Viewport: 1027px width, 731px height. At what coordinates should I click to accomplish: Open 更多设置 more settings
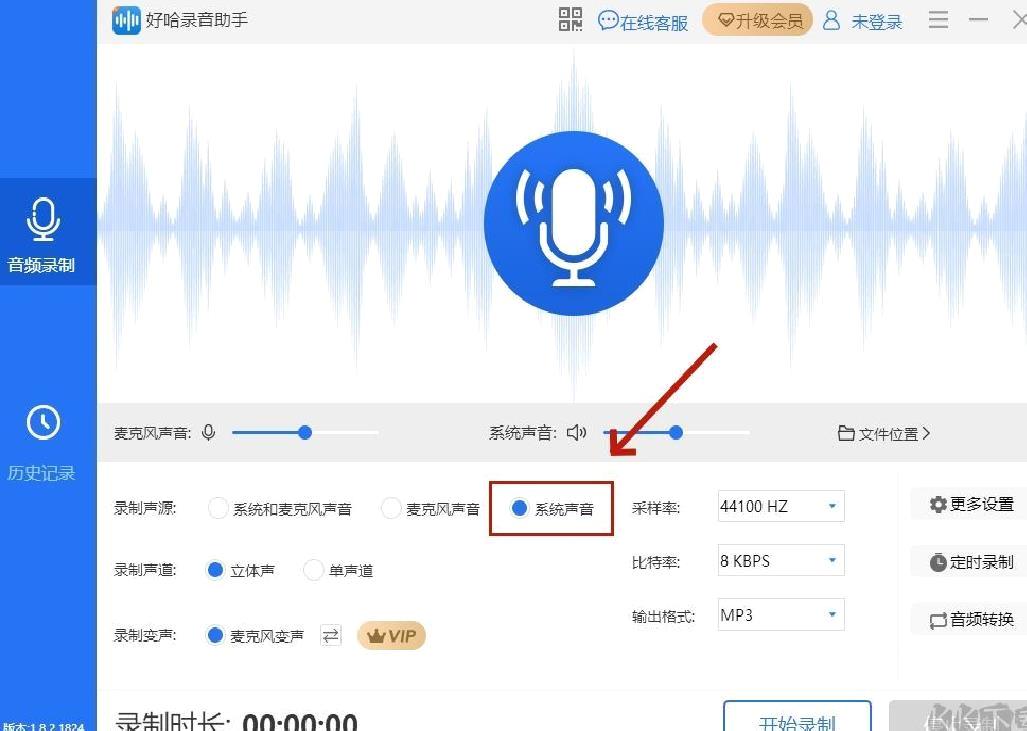click(971, 504)
